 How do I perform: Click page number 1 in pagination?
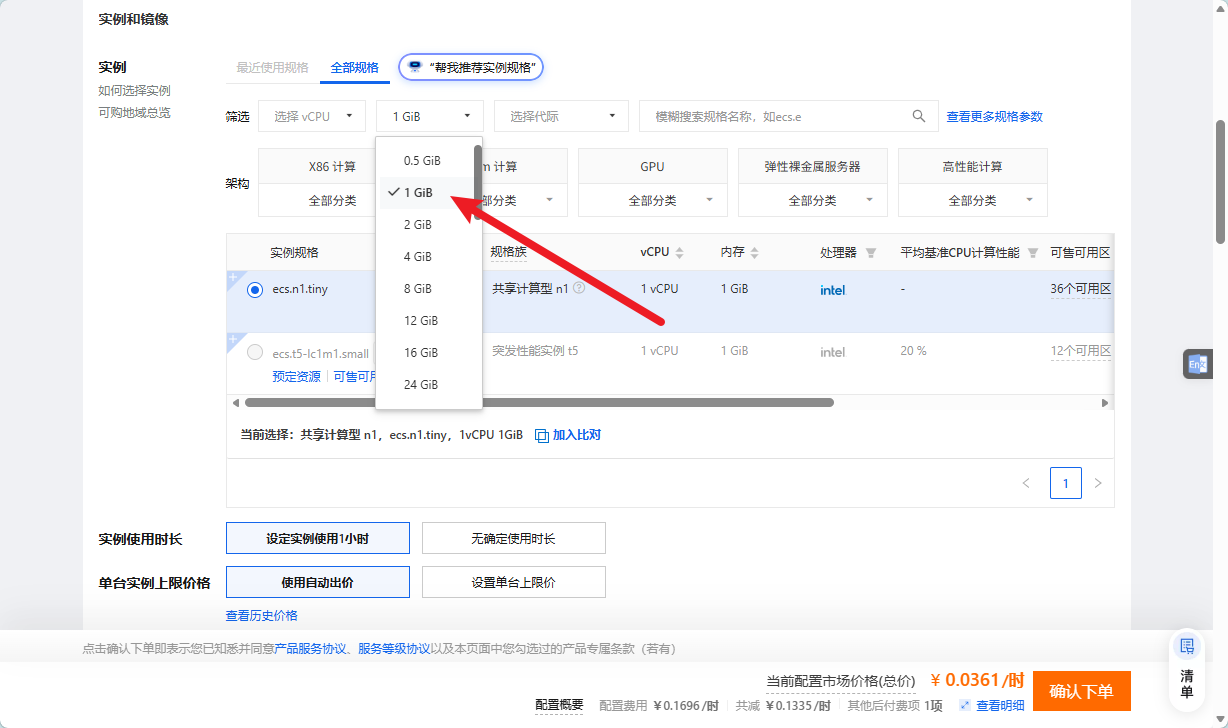tap(1066, 483)
